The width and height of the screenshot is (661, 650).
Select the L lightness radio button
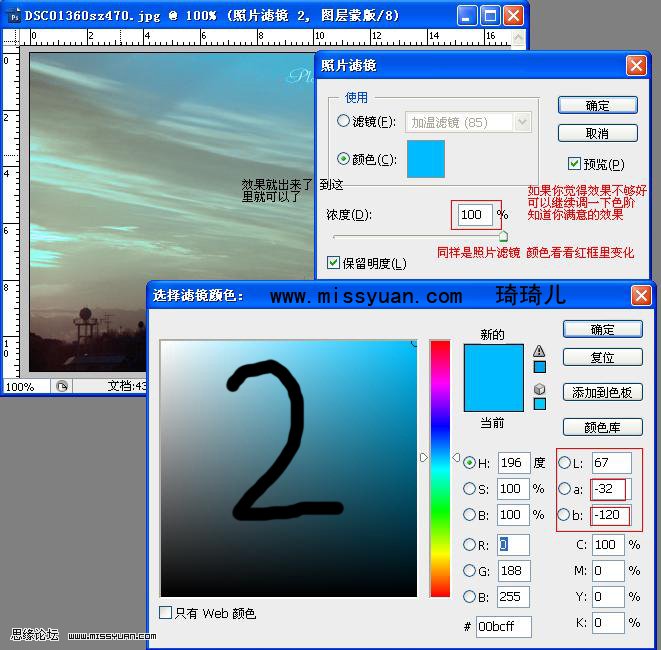tap(564, 462)
